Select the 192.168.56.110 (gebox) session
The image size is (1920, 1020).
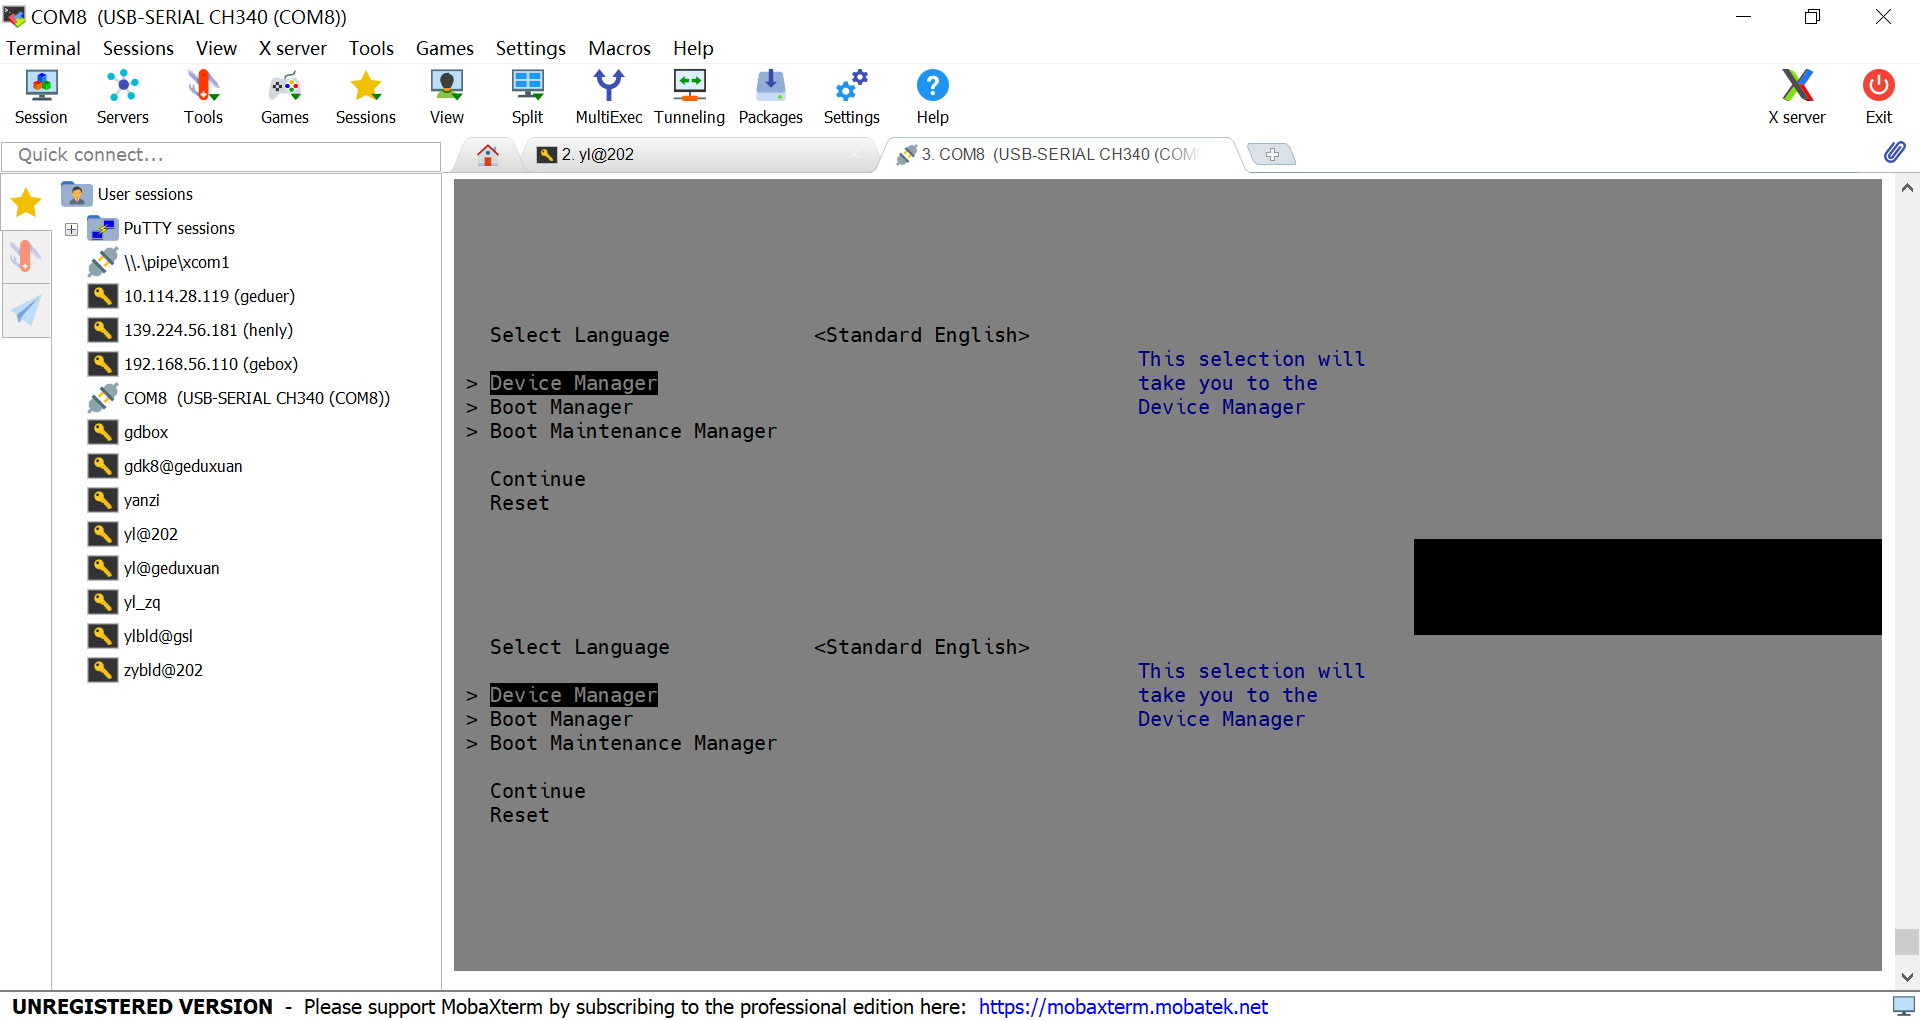(x=211, y=364)
